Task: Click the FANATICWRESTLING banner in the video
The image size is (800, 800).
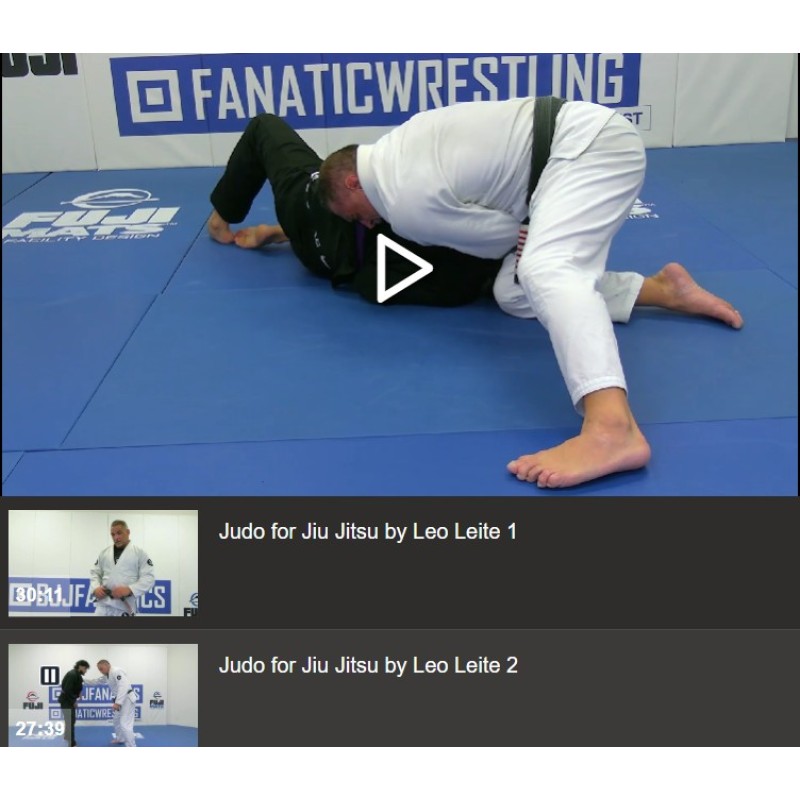Action: point(375,92)
